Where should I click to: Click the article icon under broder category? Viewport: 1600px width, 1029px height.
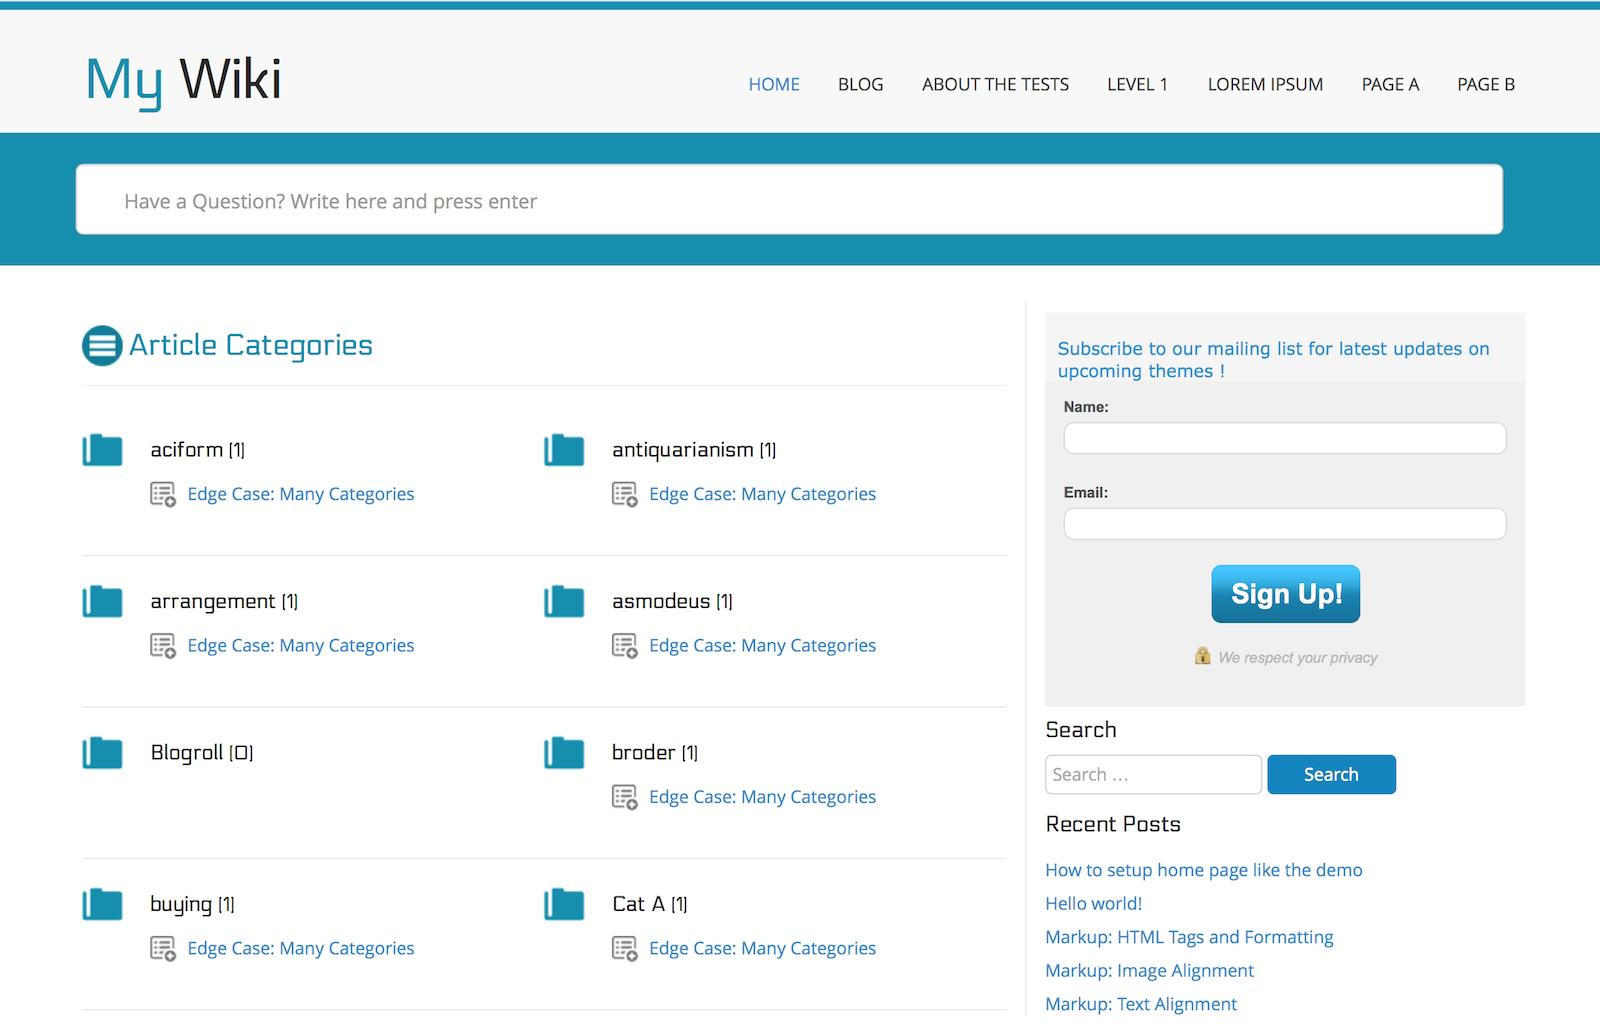(625, 797)
